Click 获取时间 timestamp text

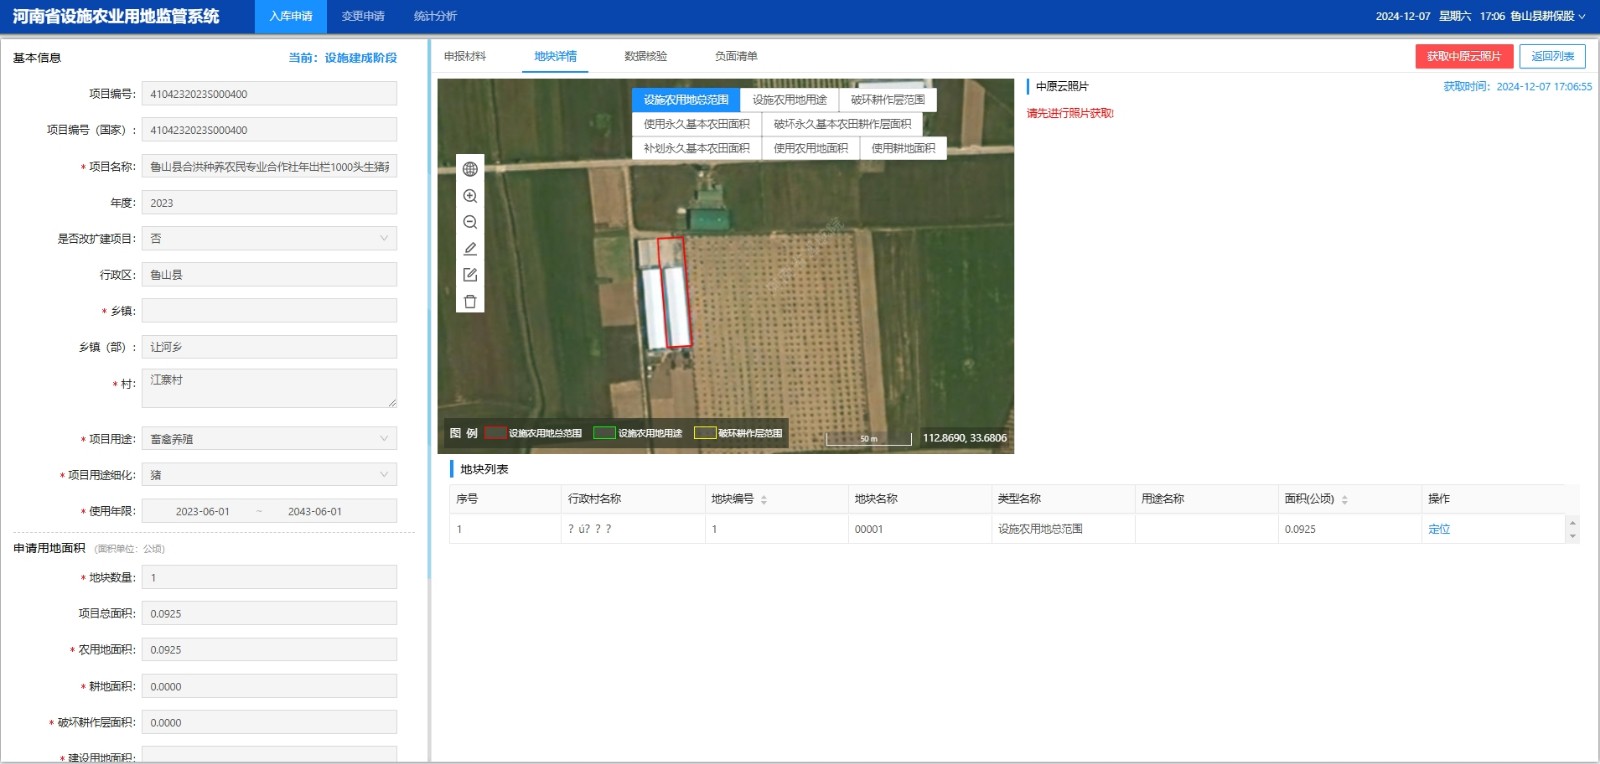tap(1517, 86)
